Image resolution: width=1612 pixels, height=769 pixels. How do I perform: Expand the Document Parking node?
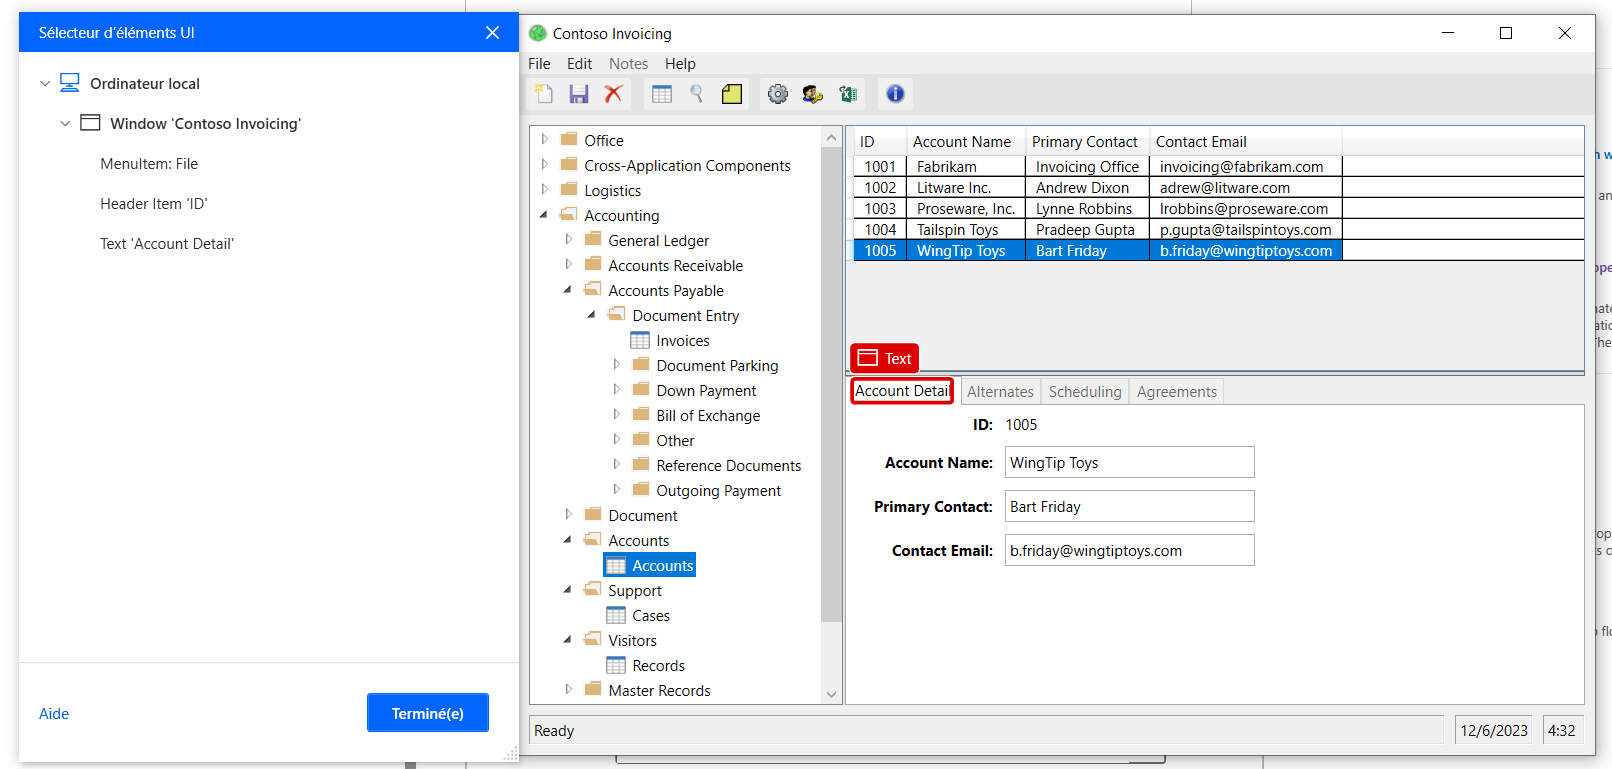[x=617, y=364]
